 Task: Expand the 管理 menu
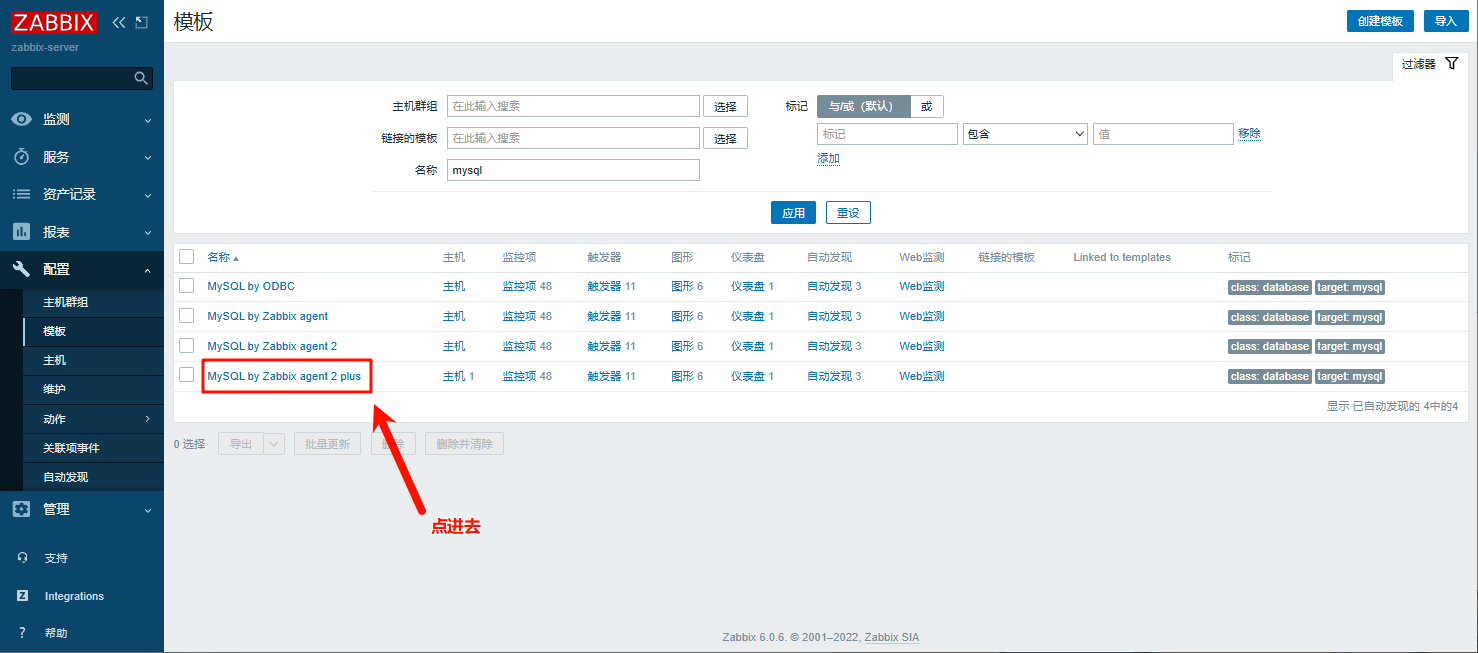[x=148, y=510]
